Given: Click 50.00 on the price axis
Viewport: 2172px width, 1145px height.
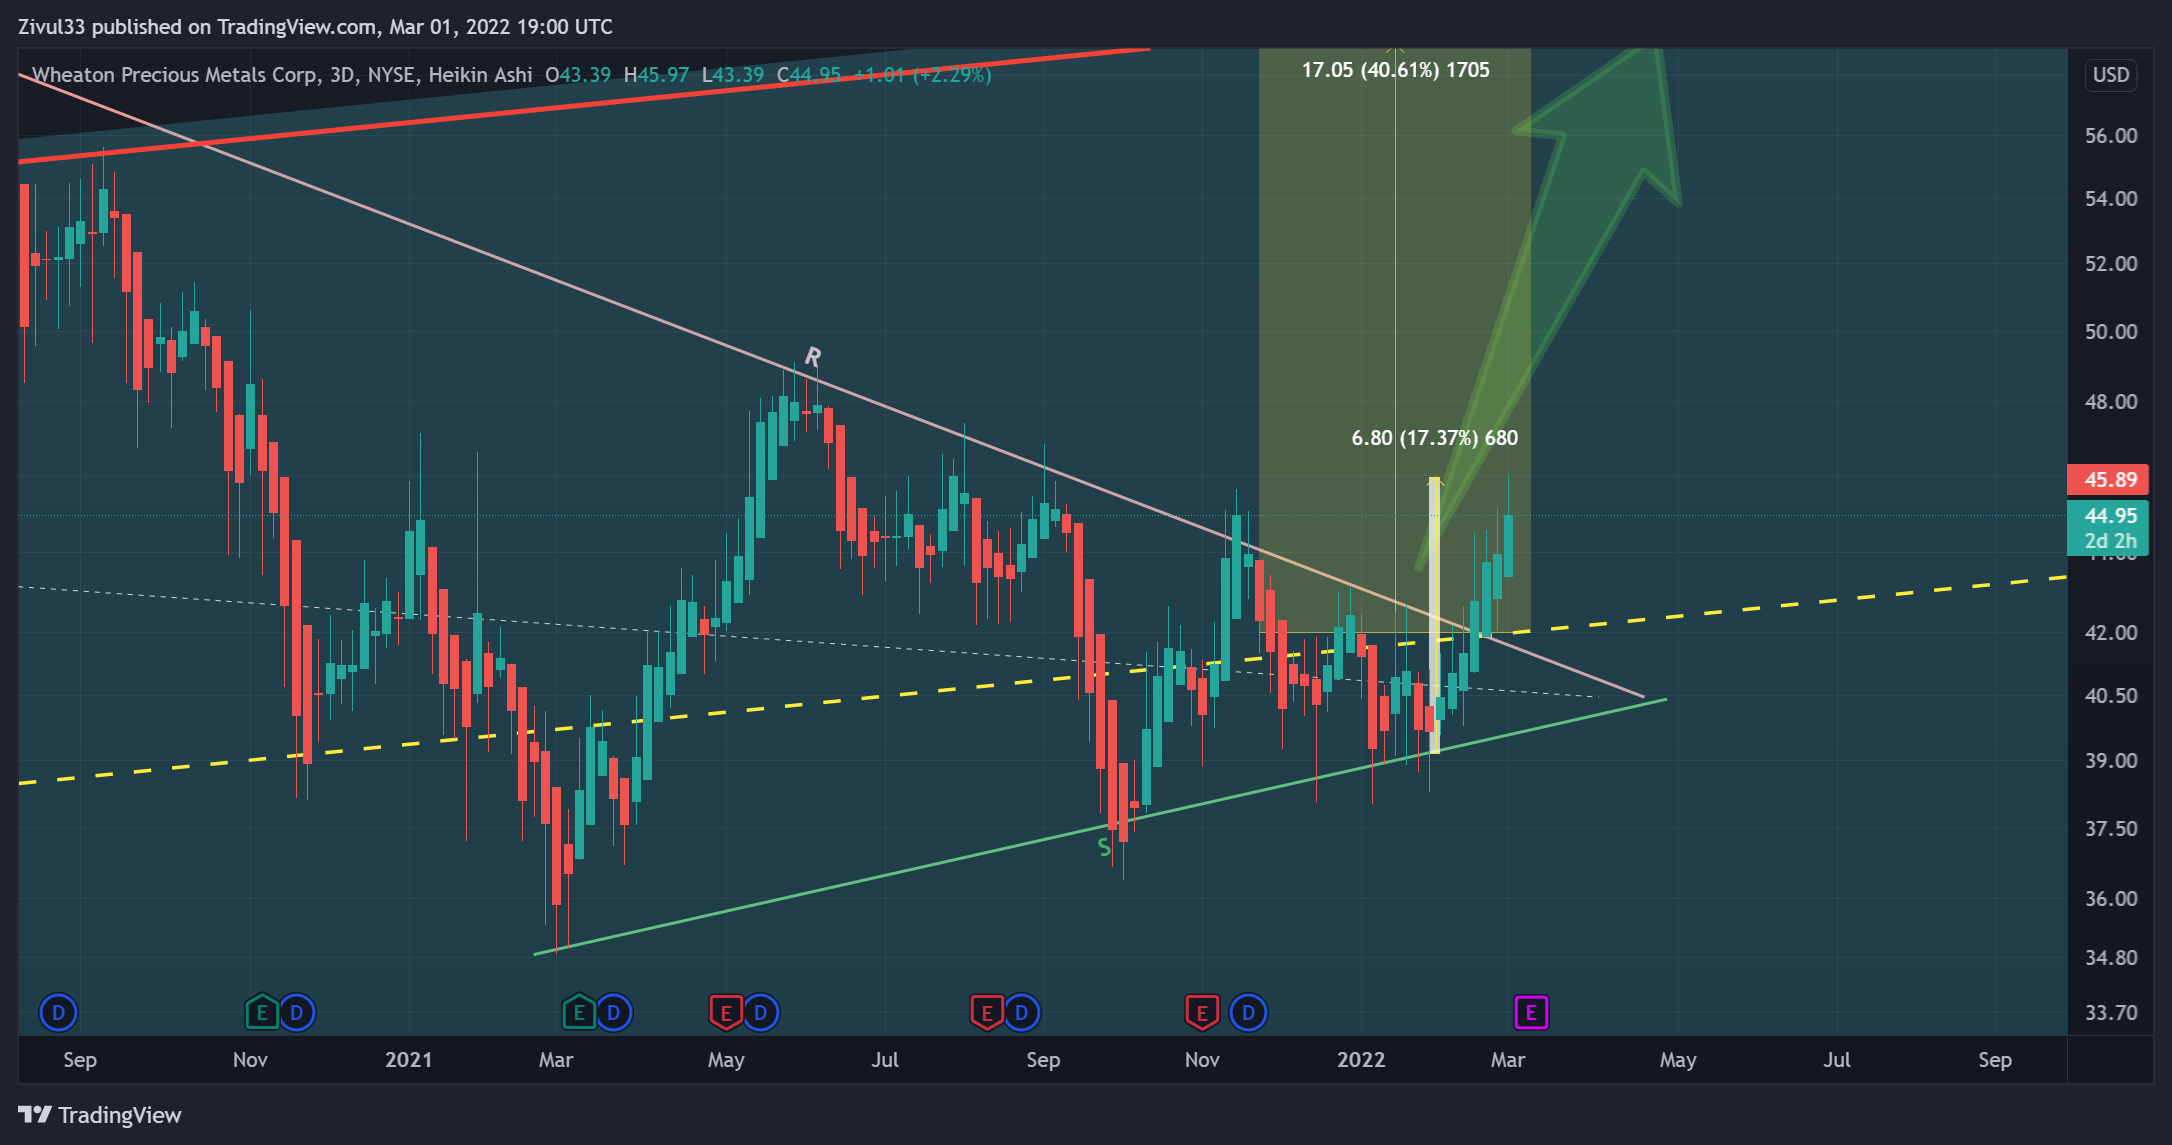Looking at the screenshot, I should 2111,332.
